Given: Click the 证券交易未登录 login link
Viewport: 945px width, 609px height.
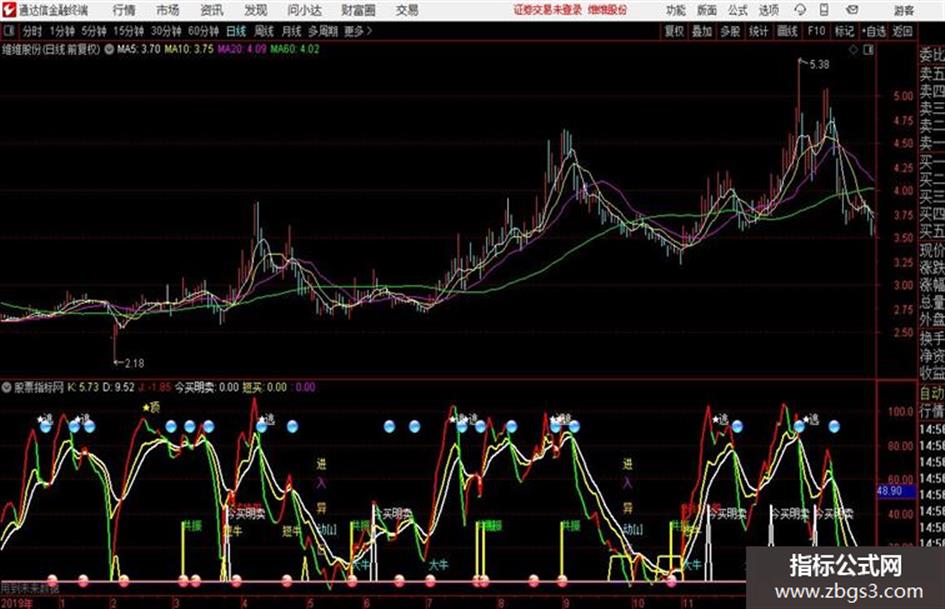Looking at the screenshot, I should click(x=547, y=10).
